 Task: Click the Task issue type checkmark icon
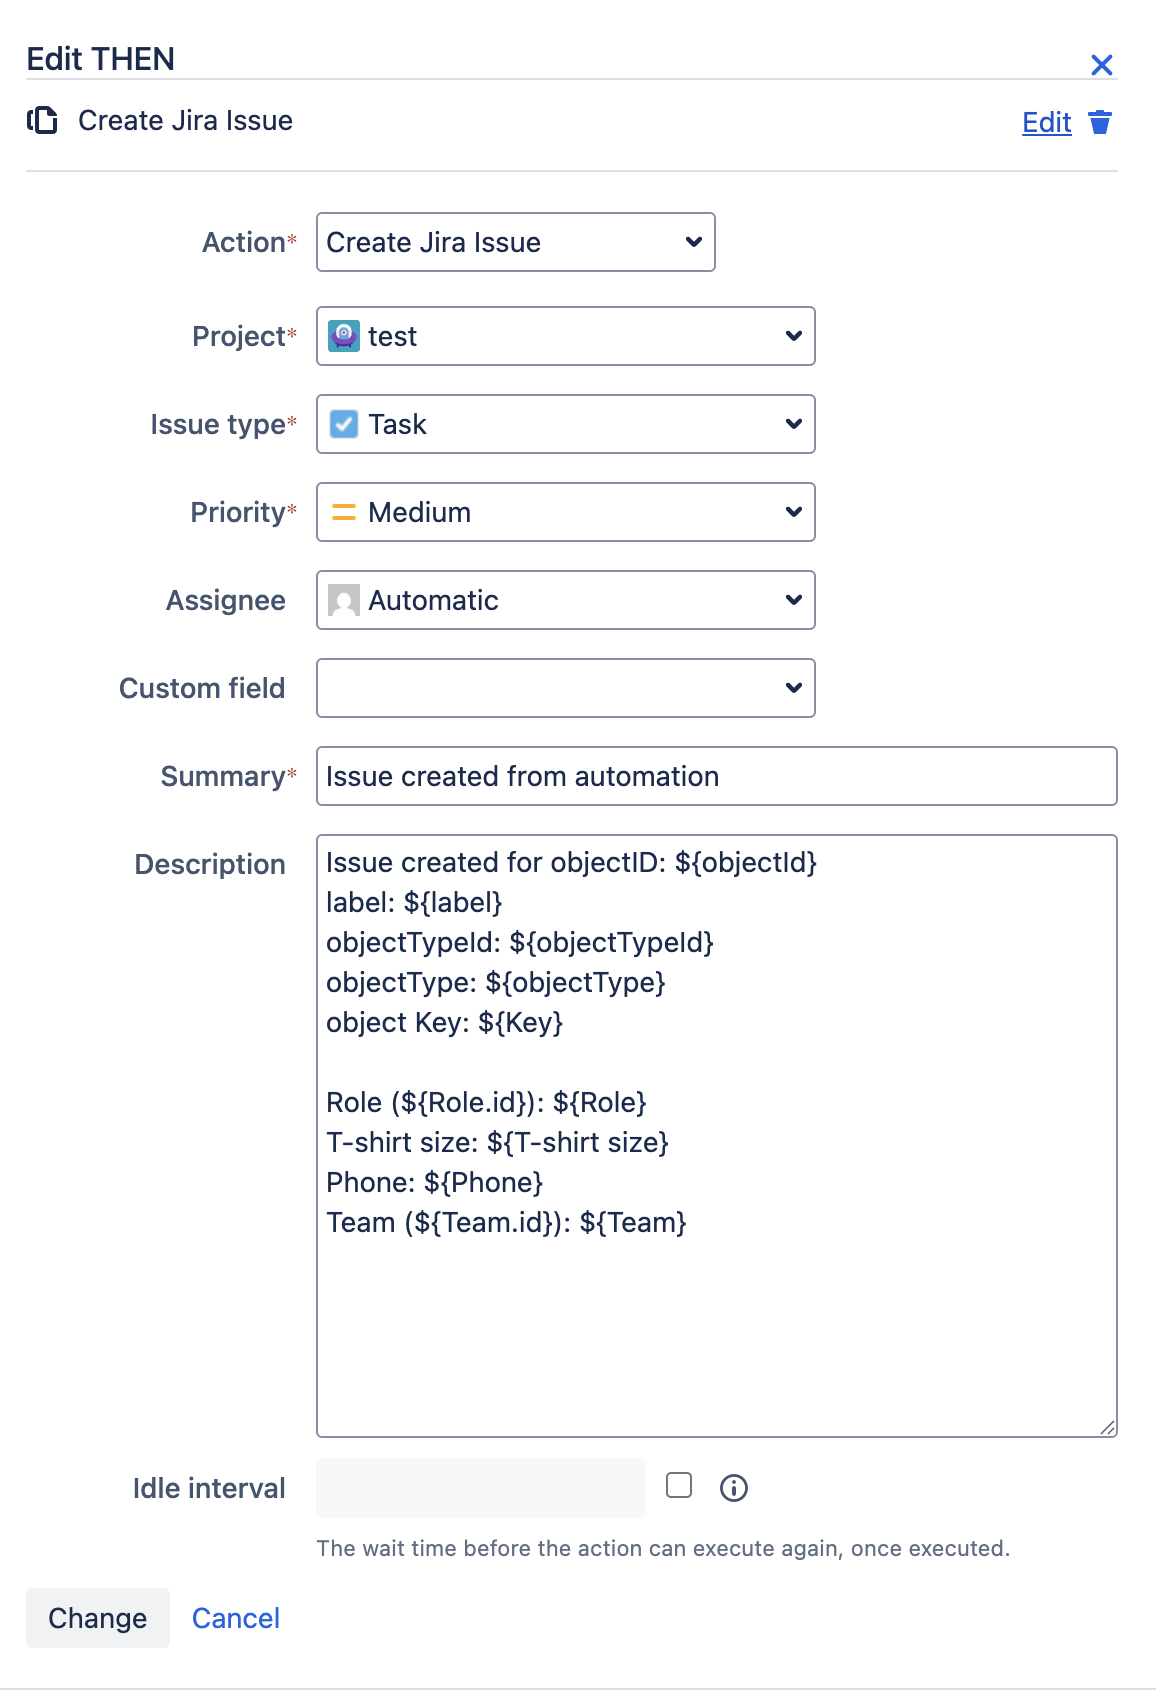(344, 424)
